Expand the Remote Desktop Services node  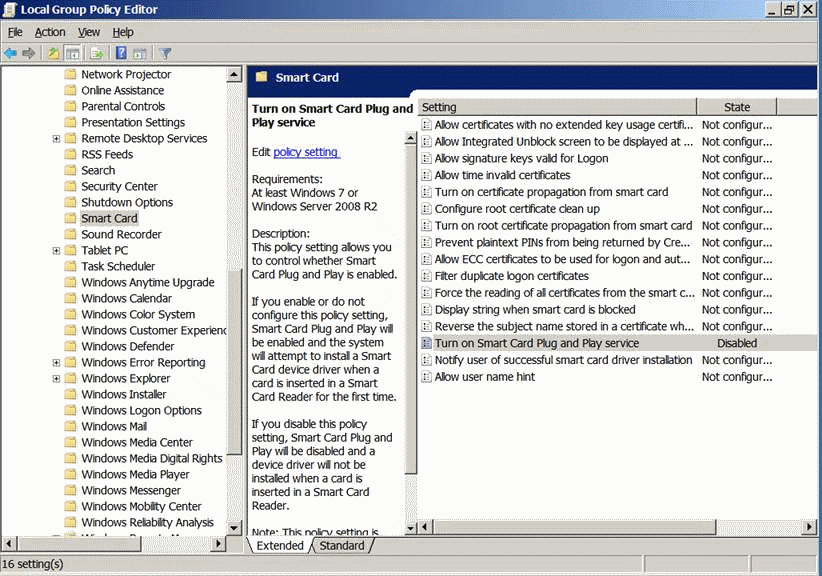coord(56,138)
